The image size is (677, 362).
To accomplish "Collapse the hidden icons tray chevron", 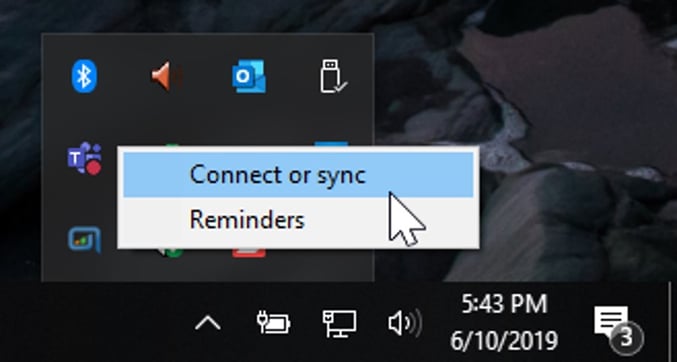I will 208,323.
